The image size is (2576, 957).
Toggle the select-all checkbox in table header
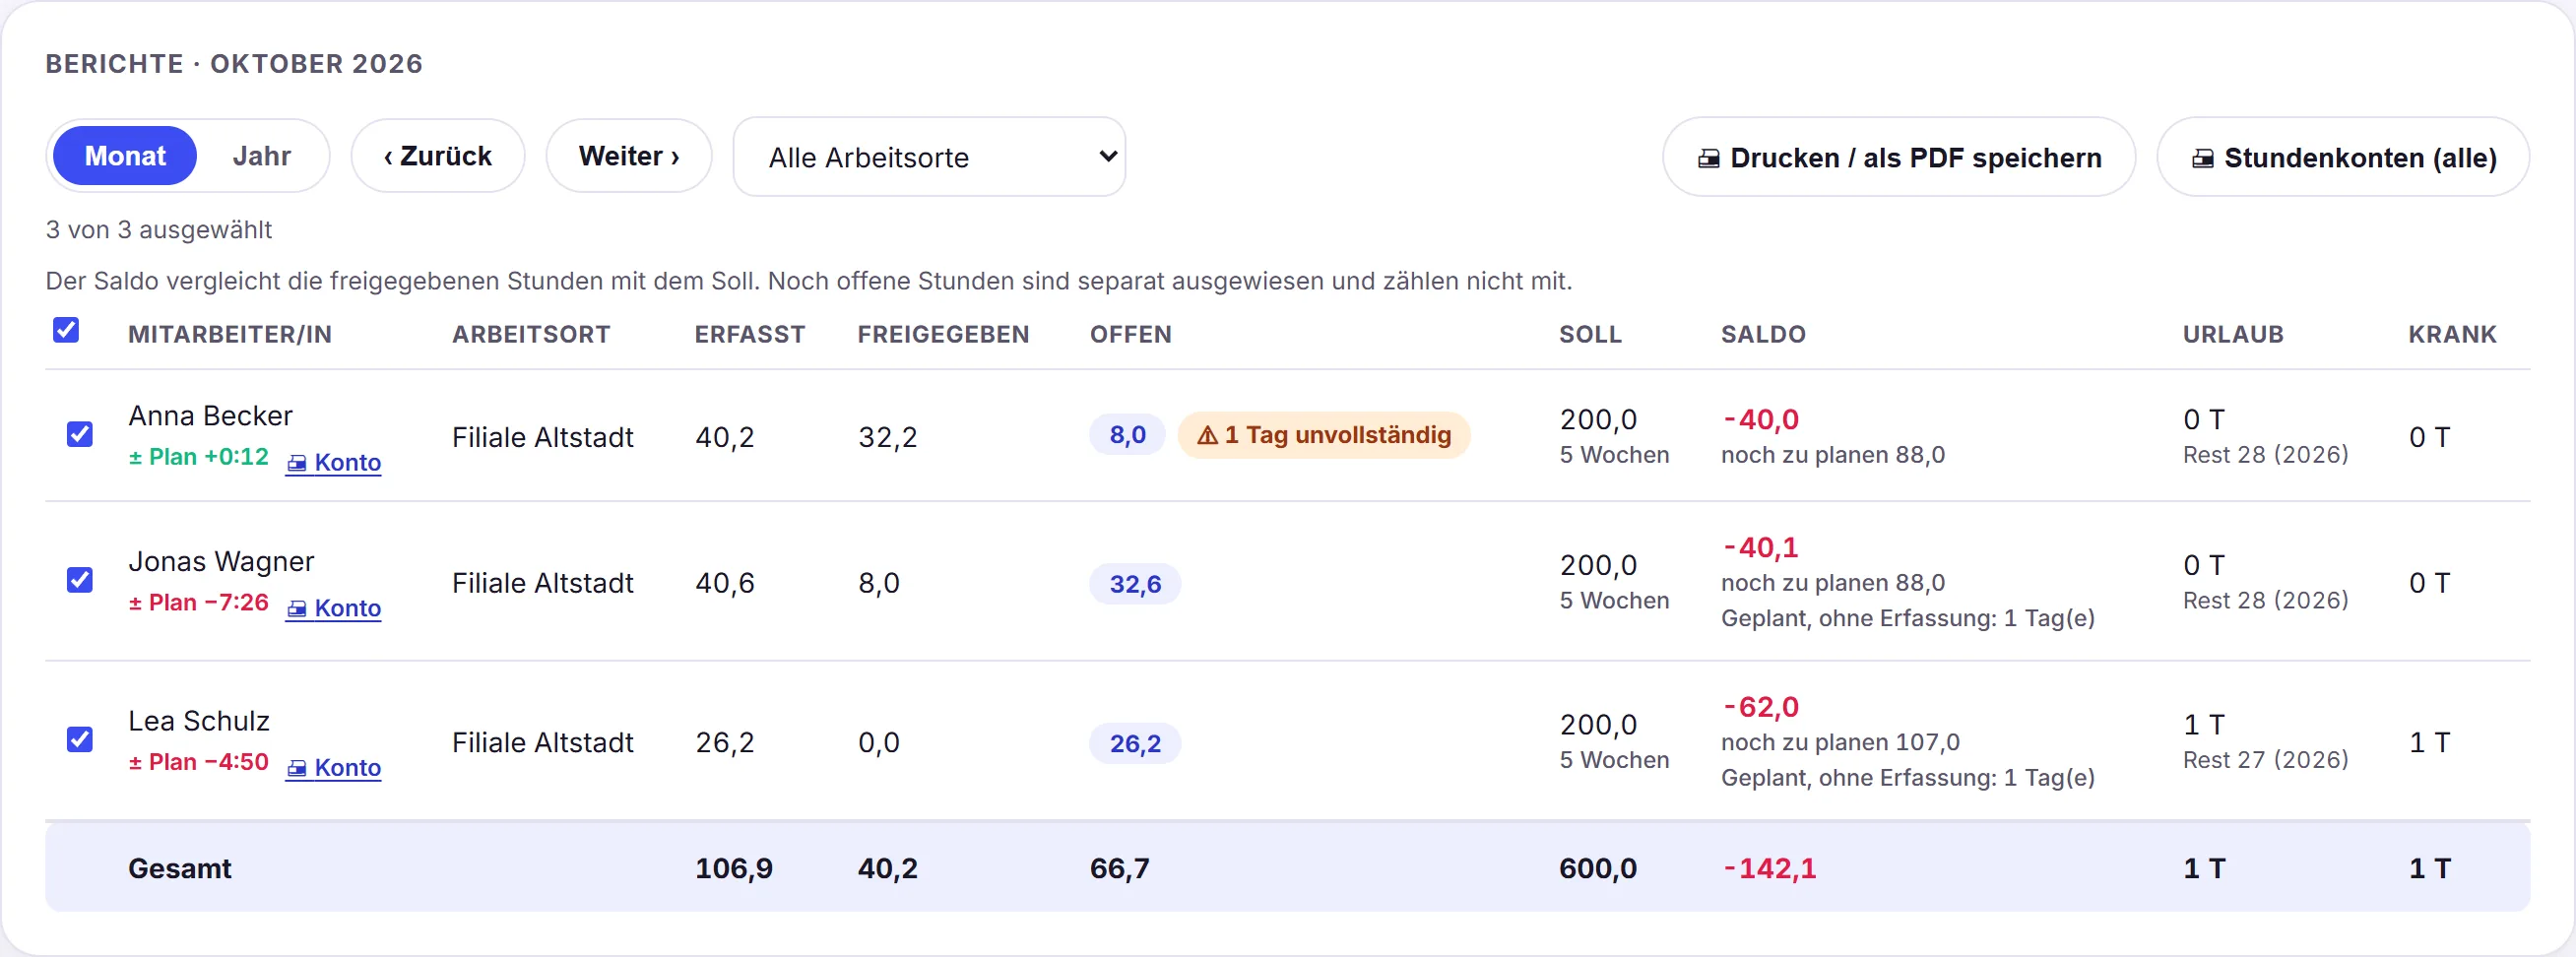[x=66, y=330]
